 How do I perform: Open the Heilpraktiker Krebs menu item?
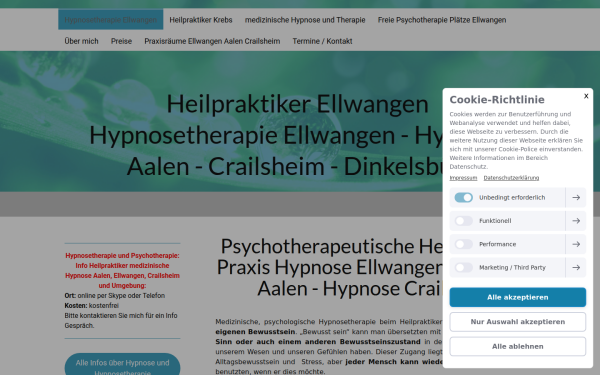[x=201, y=20]
